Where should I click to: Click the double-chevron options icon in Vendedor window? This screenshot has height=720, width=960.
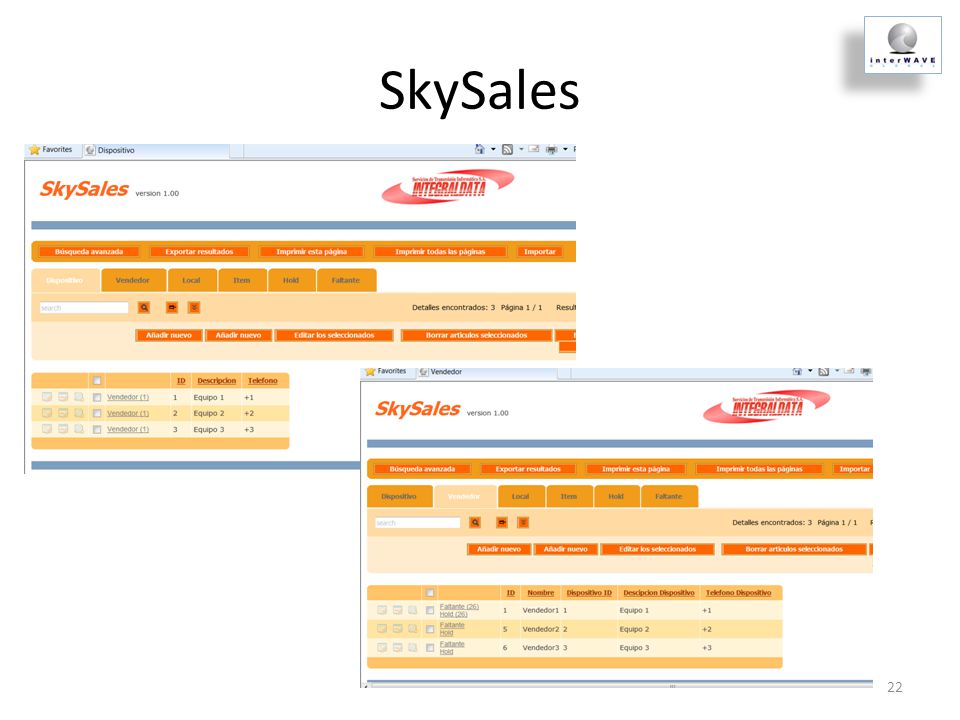point(523,522)
